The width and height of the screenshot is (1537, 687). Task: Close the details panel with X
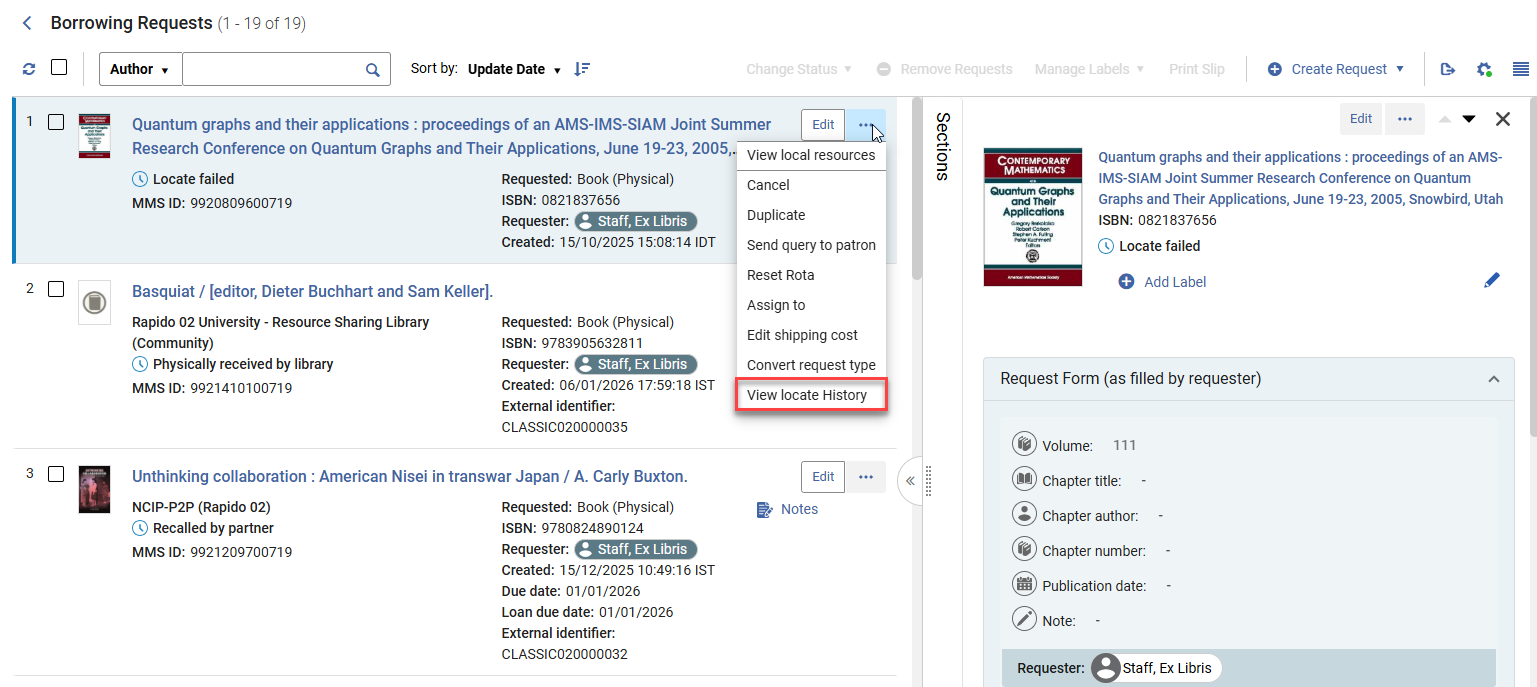click(1502, 119)
